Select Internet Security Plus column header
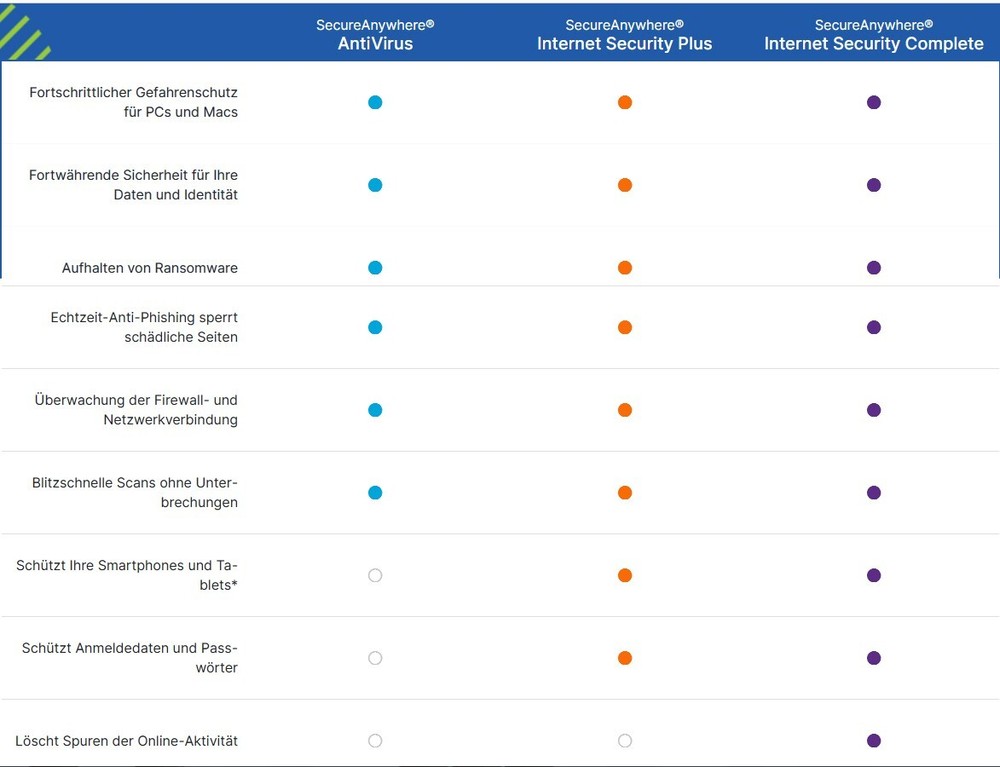 [625, 35]
